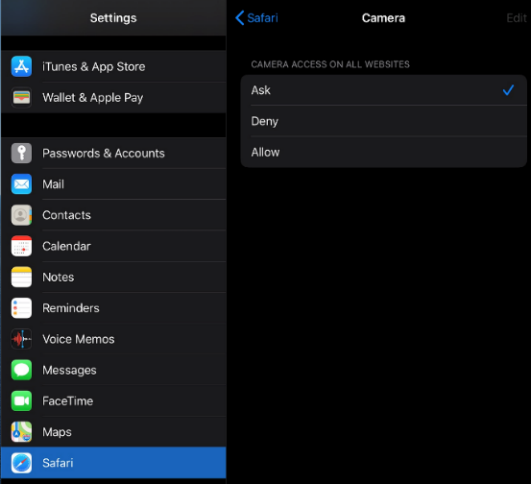Open Messages settings row
This screenshot has width=531, height=484.
tap(113, 370)
